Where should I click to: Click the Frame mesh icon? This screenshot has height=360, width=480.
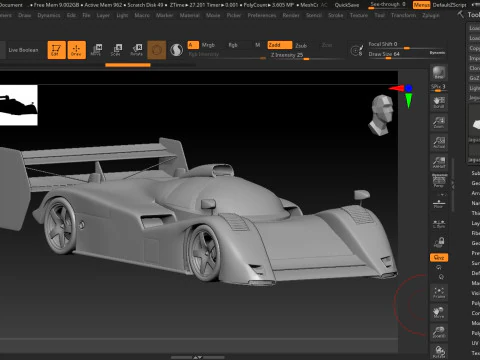439,292
